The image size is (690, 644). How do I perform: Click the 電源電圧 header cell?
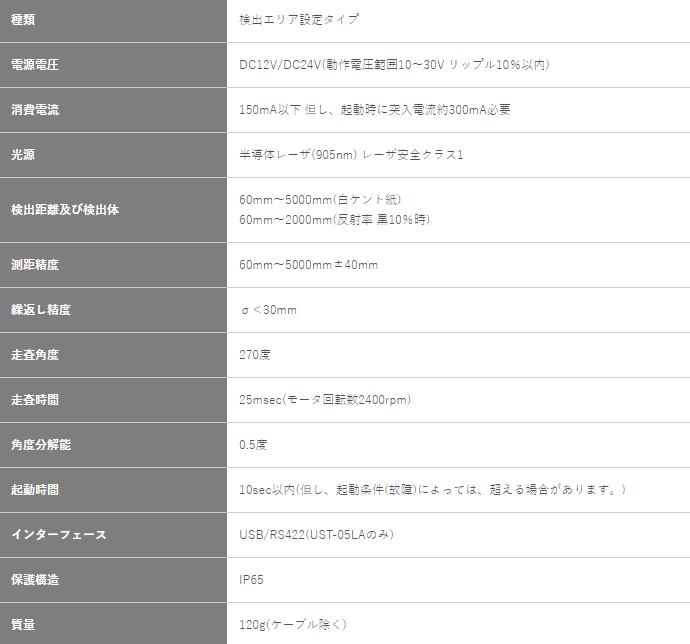coord(35,64)
